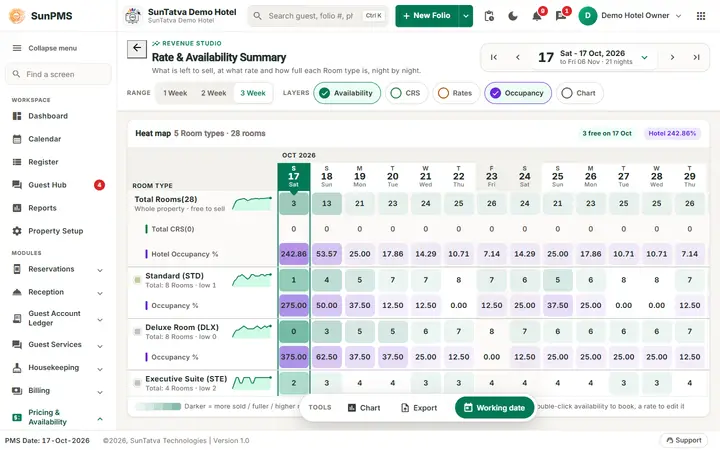Open Reports from sidebar
The image size is (720, 450).
click(x=42, y=208)
